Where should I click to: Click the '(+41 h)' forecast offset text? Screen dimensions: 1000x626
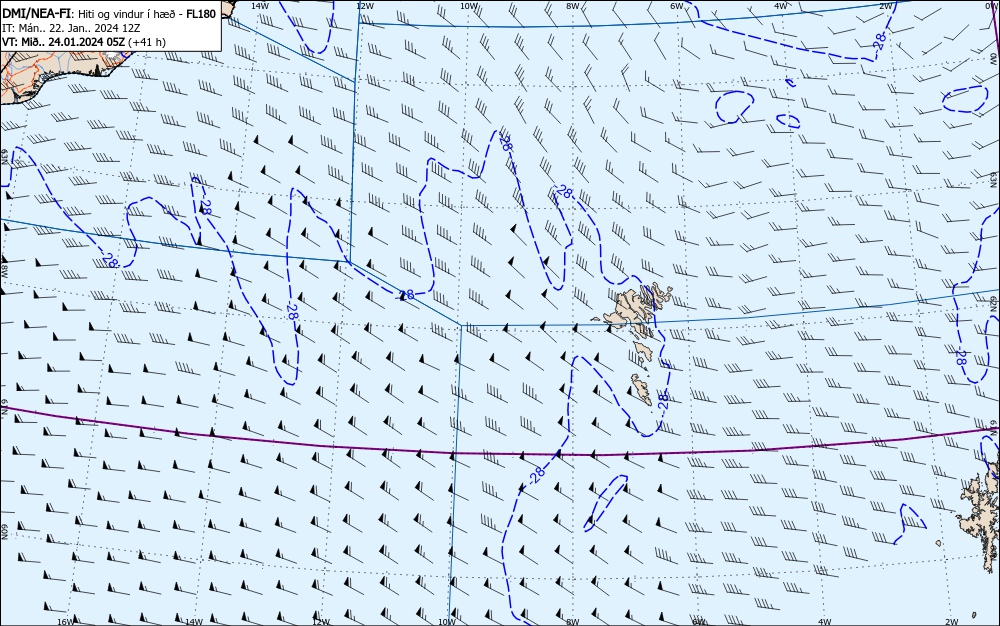(147, 42)
